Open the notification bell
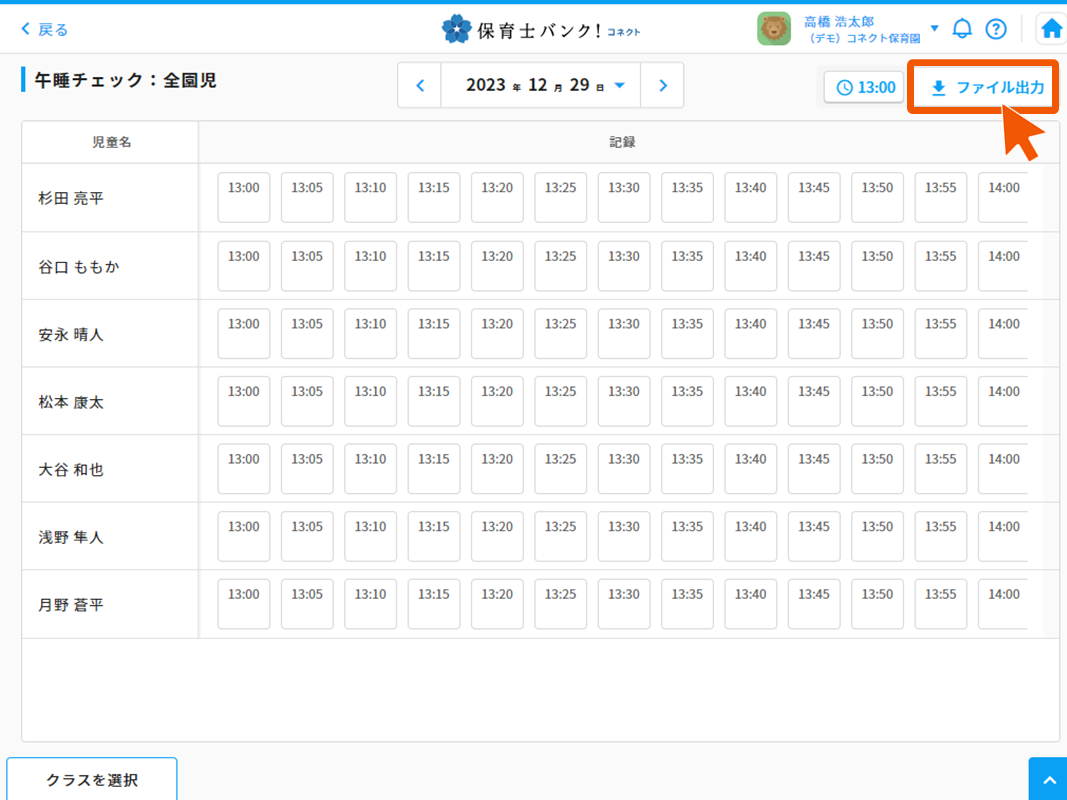 point(962,29)
